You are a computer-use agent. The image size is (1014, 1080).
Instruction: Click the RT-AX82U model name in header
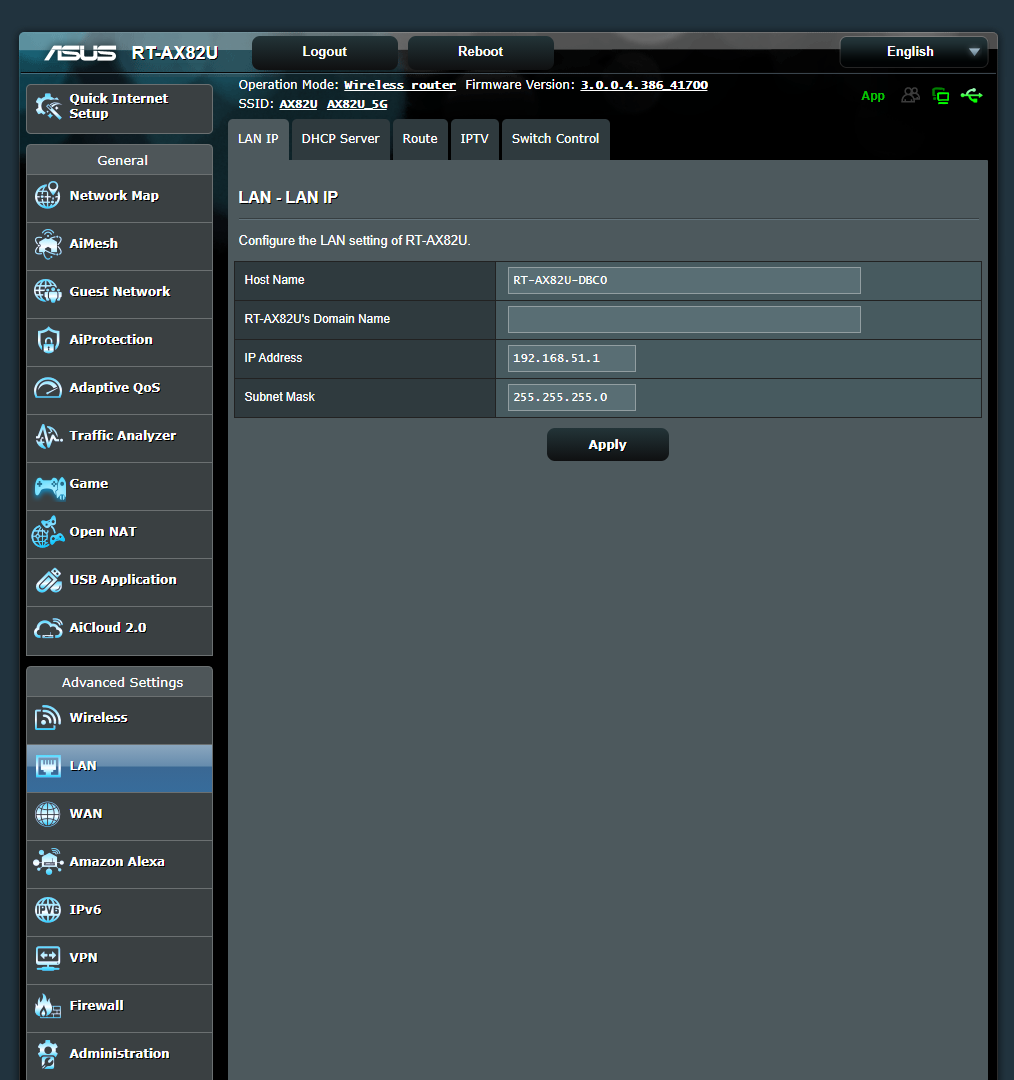[174, 53]
